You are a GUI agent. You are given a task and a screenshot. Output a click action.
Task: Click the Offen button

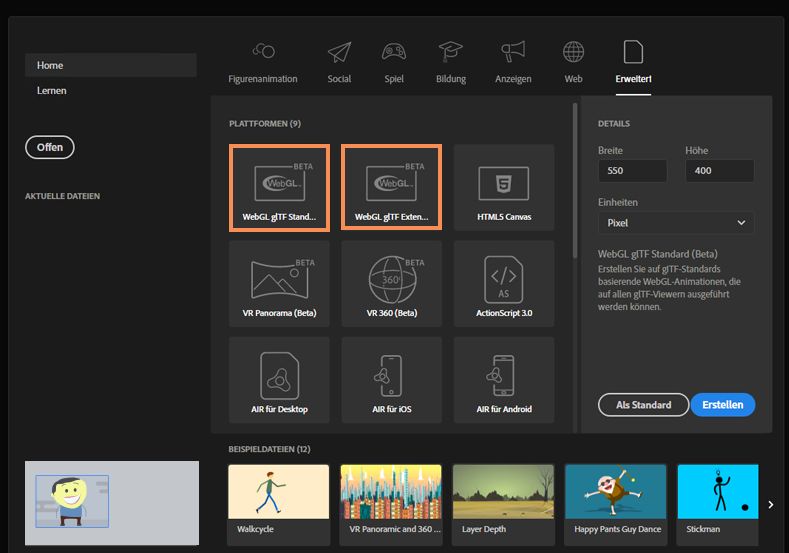[50, 147]
